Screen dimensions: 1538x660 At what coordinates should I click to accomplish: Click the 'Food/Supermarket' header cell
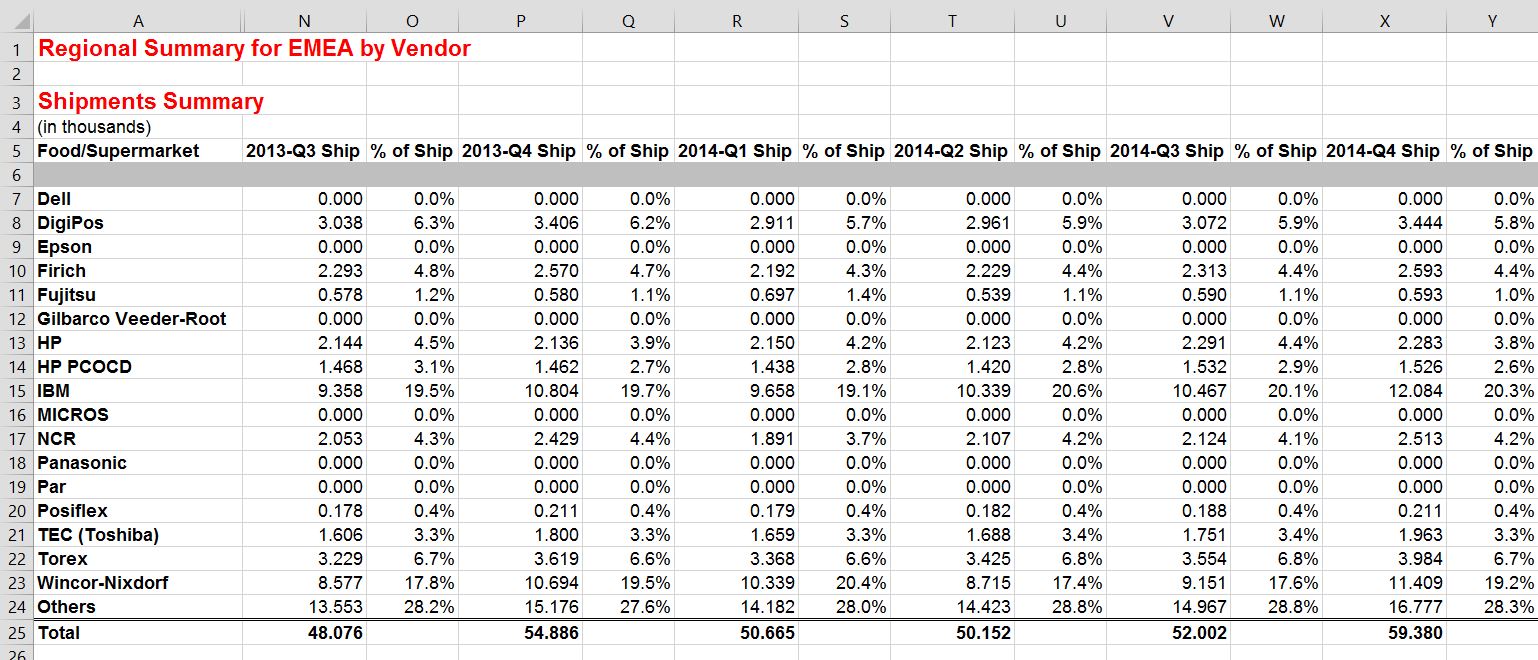point(118,151)
